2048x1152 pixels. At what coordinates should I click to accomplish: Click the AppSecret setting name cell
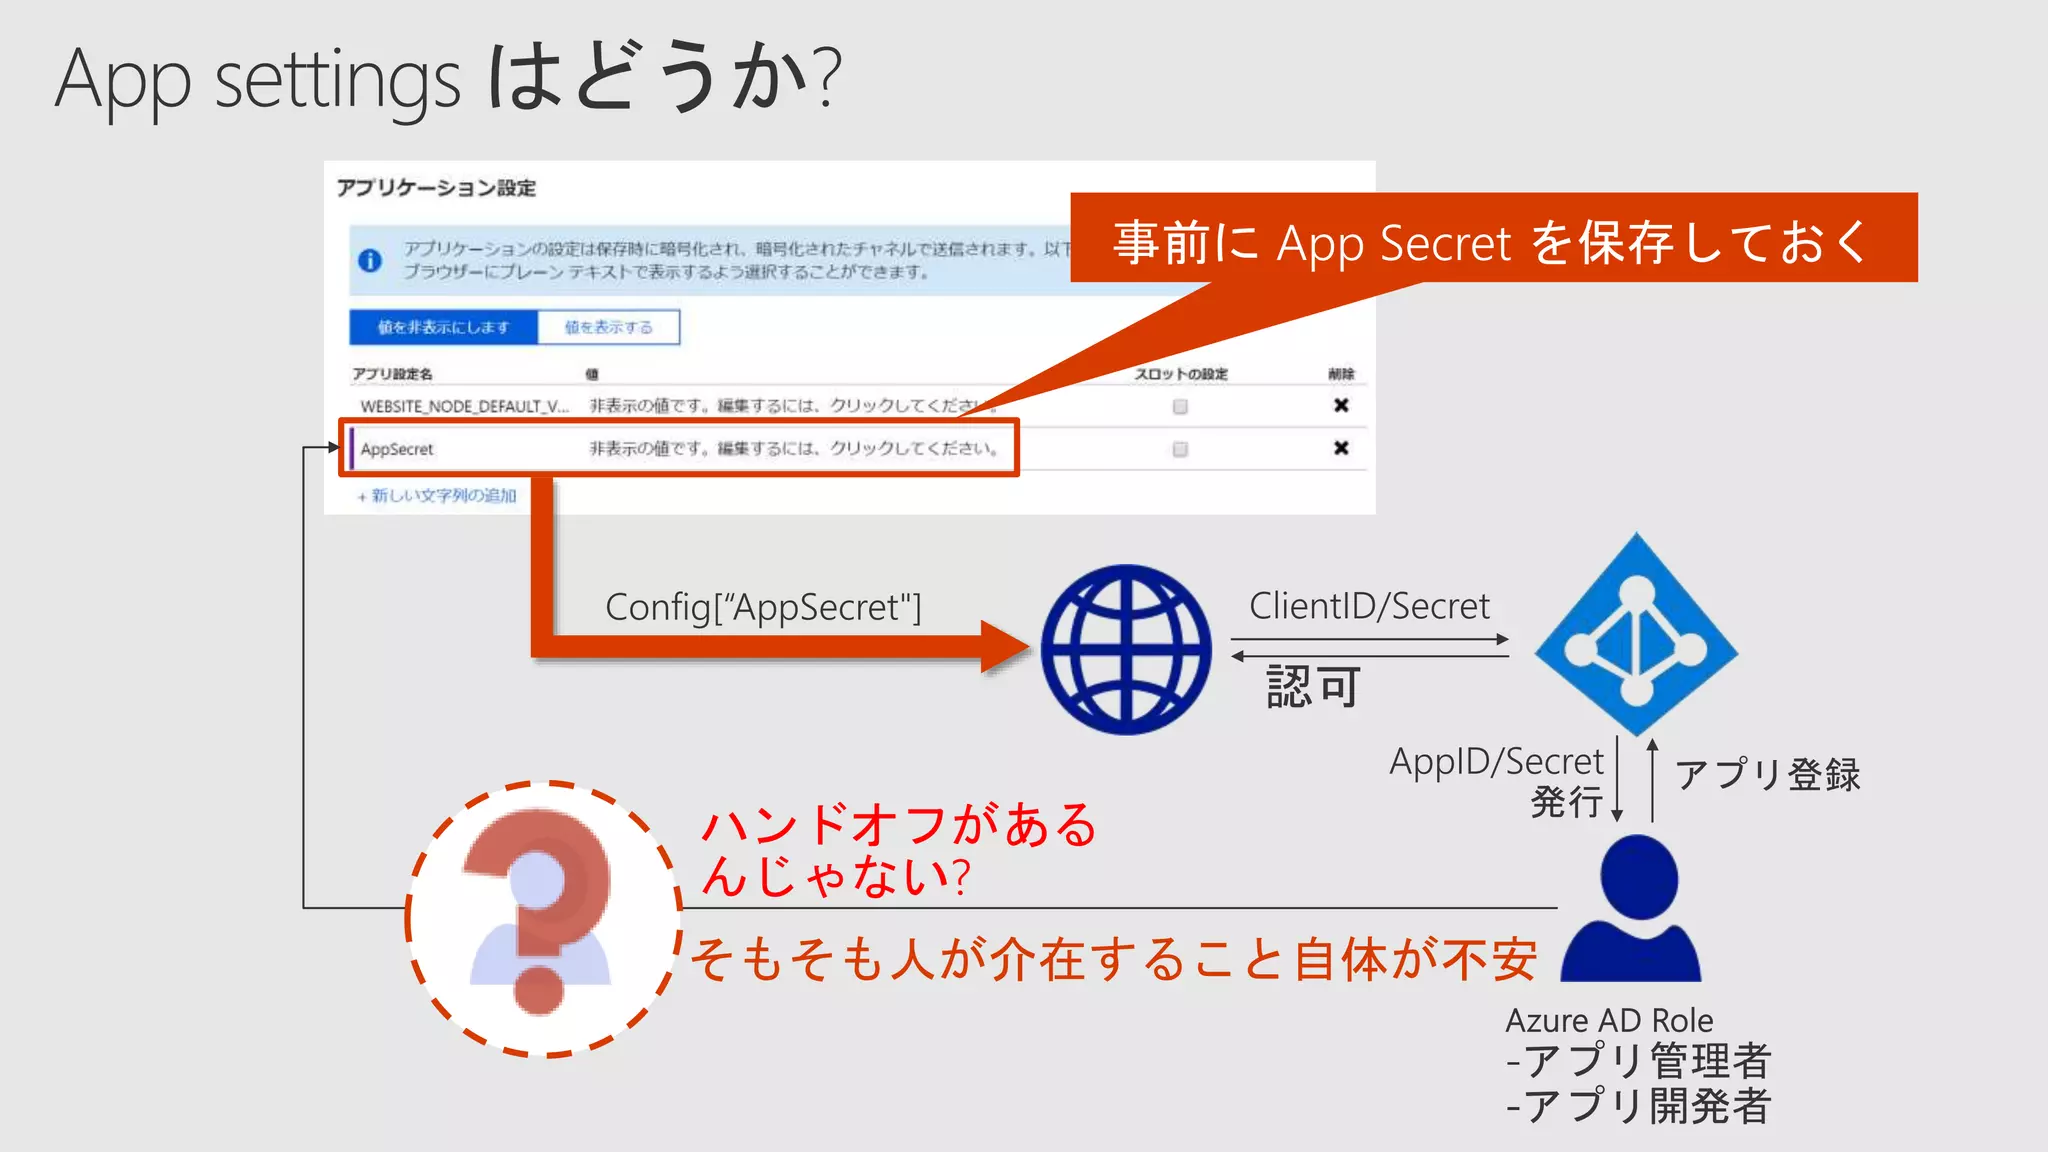[x=397, y=449]
